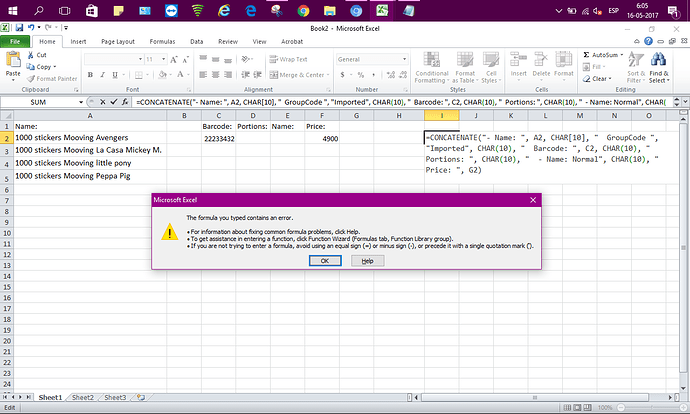Image resolution: width=690 pixels, height=414 pixels.
Task: Open the General number format dropdown
Action: 404,59
